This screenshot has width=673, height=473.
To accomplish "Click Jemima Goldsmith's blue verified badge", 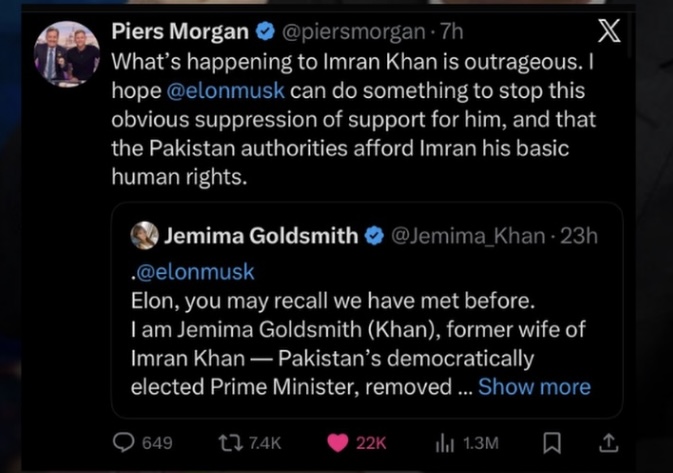I will [x=374, y=237].
